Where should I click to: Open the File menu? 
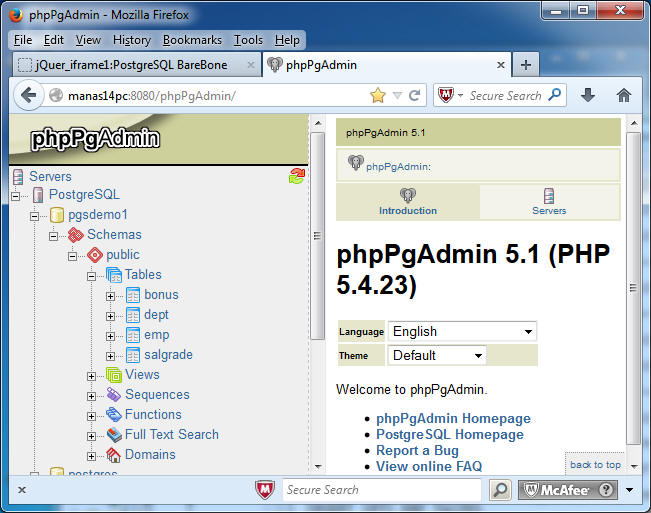[23, 40]
